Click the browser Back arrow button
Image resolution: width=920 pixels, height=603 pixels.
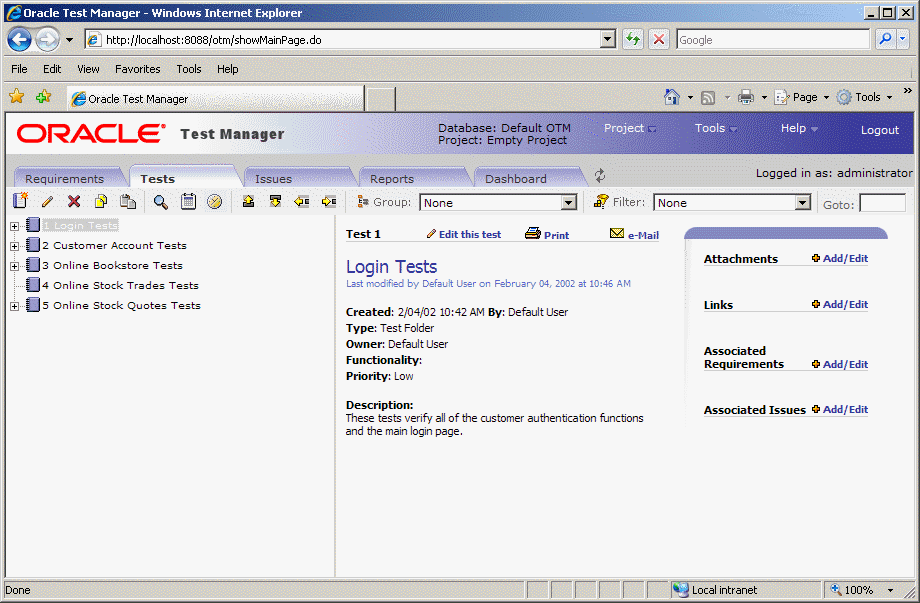(x=19, y=40)
